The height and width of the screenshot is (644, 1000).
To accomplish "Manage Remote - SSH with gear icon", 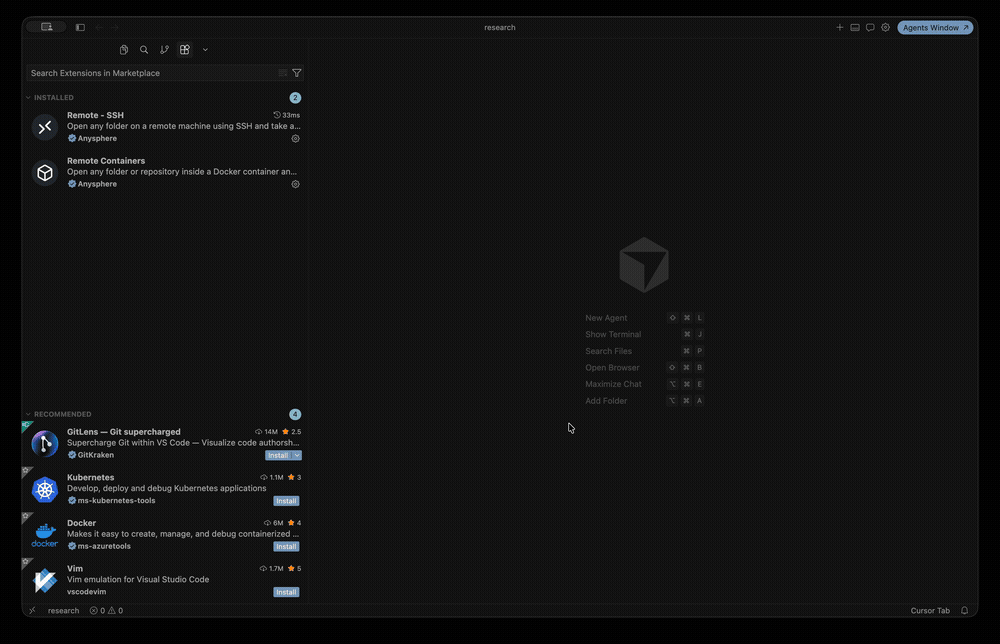I will pos(295,138).
